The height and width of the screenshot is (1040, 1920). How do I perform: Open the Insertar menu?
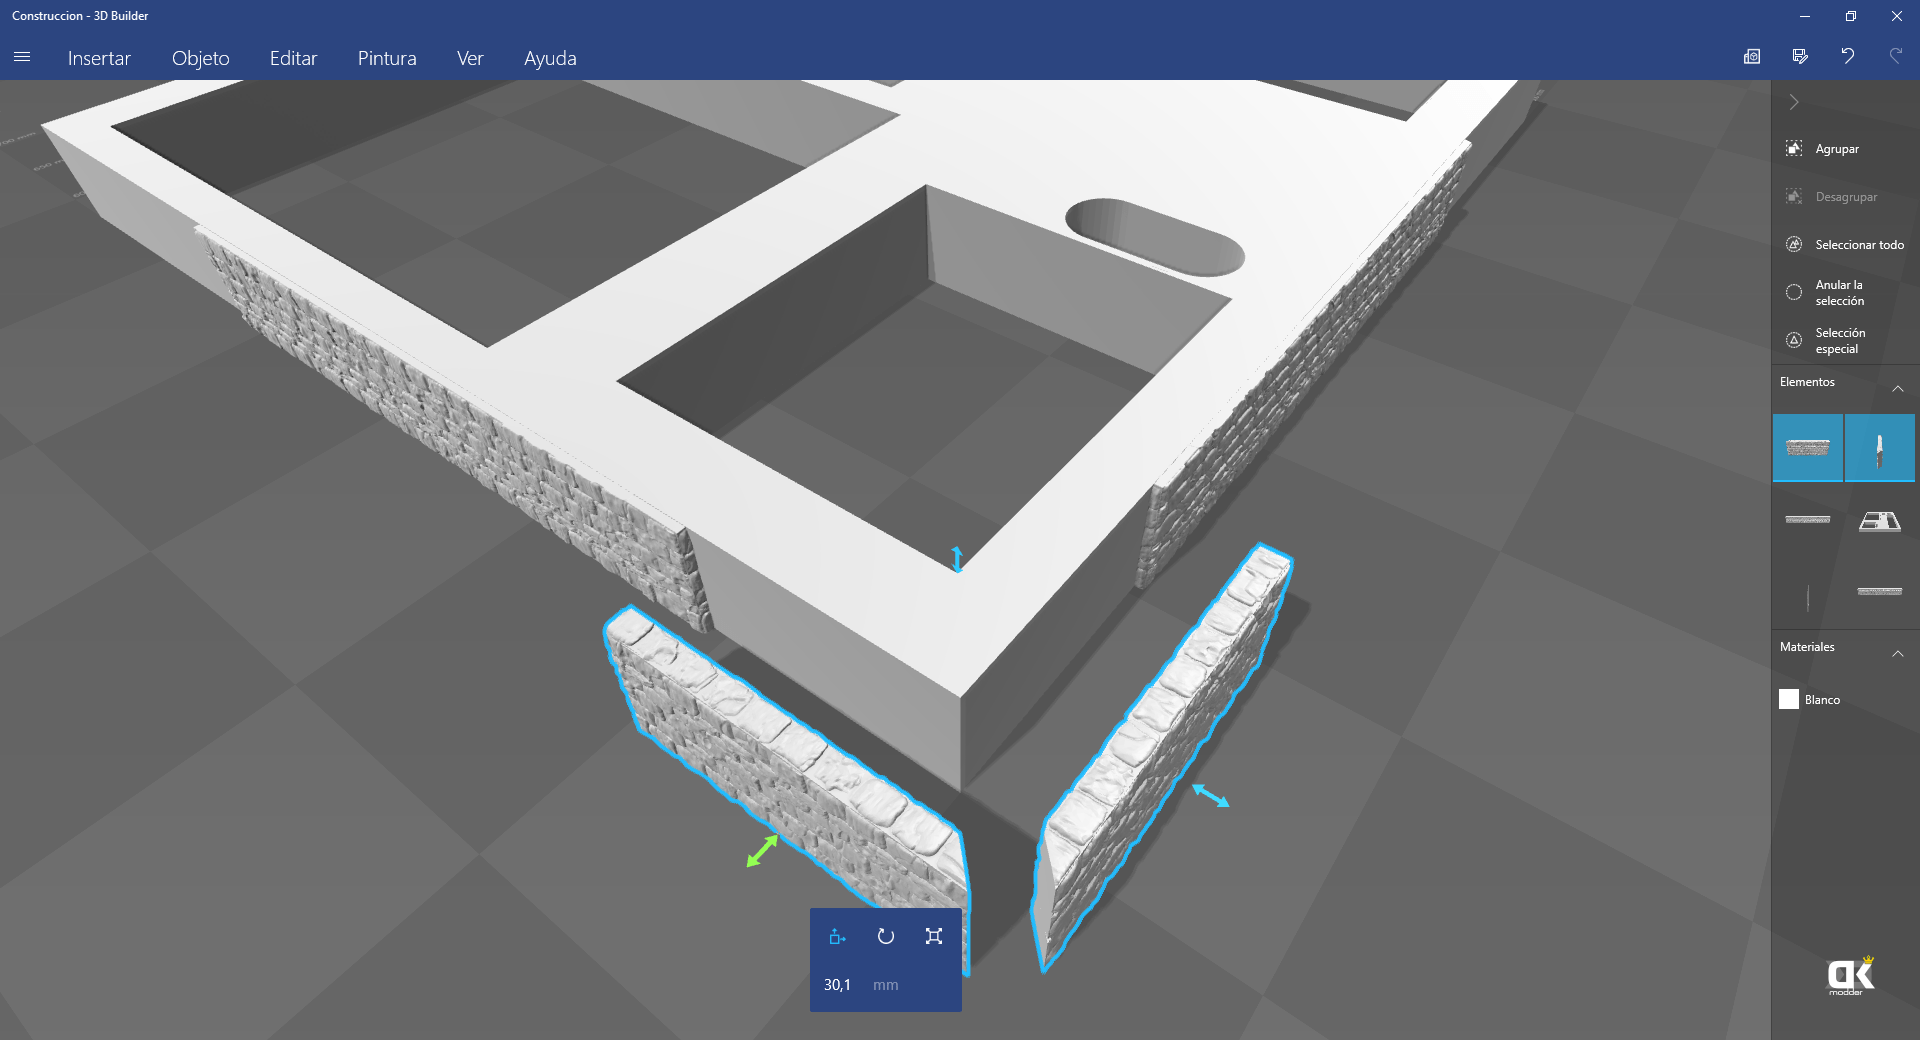pyautogui.click(x=99, y=58)
